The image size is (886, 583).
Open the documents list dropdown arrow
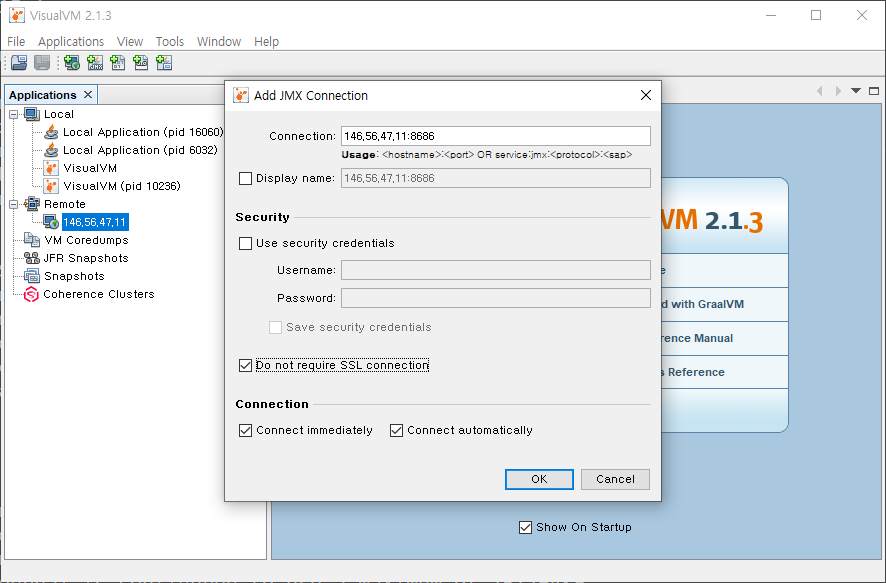point(856,91)
